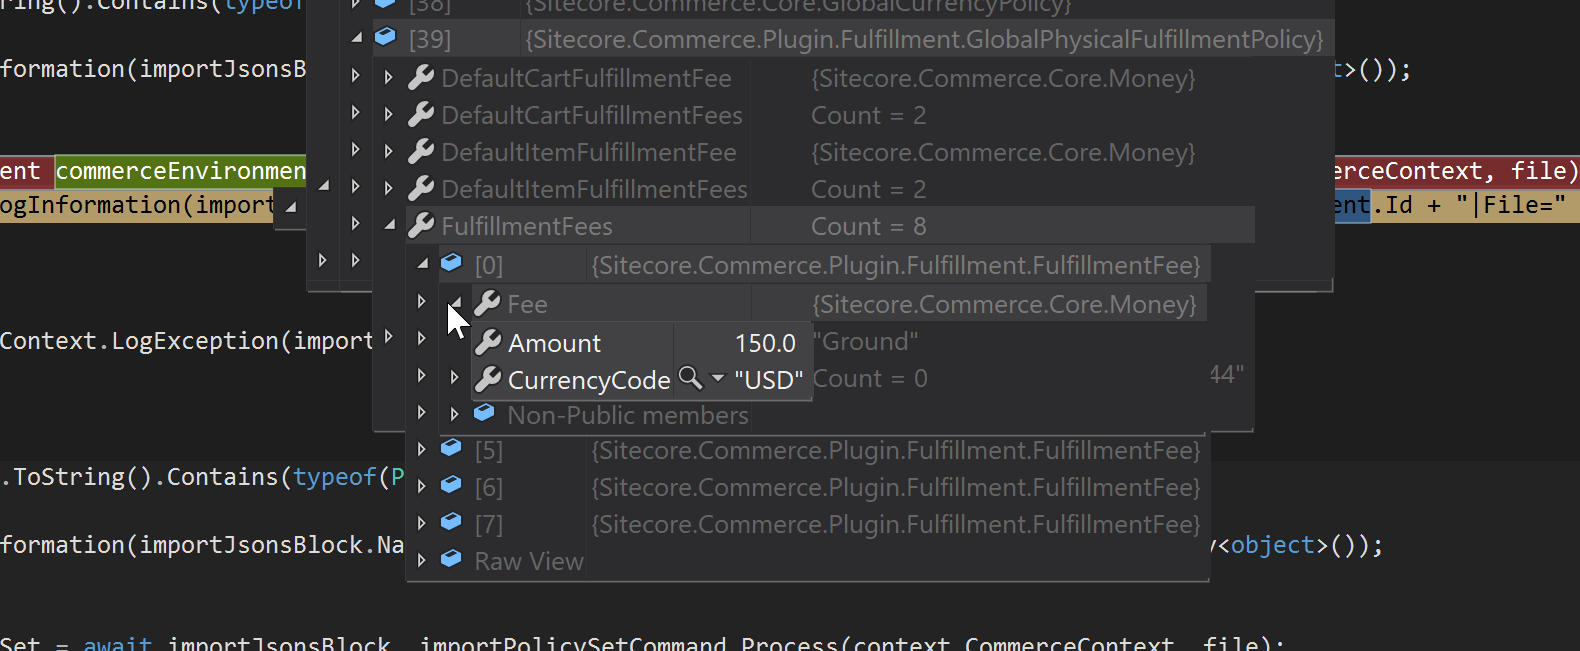This screenshot has height=651, width=1580.
Task: Click the blue object icon of [0]
Action: 451,263
